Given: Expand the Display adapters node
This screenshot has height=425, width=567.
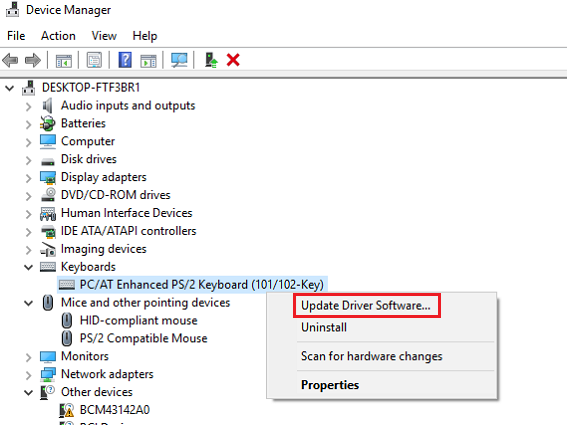Looking at the screenshot, I should (x=29, y=178).
